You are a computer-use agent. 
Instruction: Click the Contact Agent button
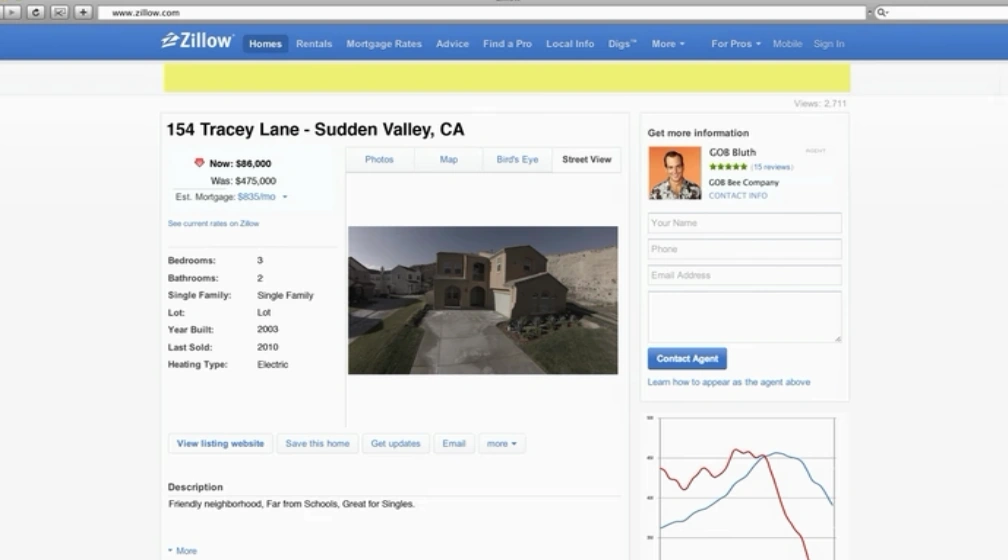coord(687,359)
